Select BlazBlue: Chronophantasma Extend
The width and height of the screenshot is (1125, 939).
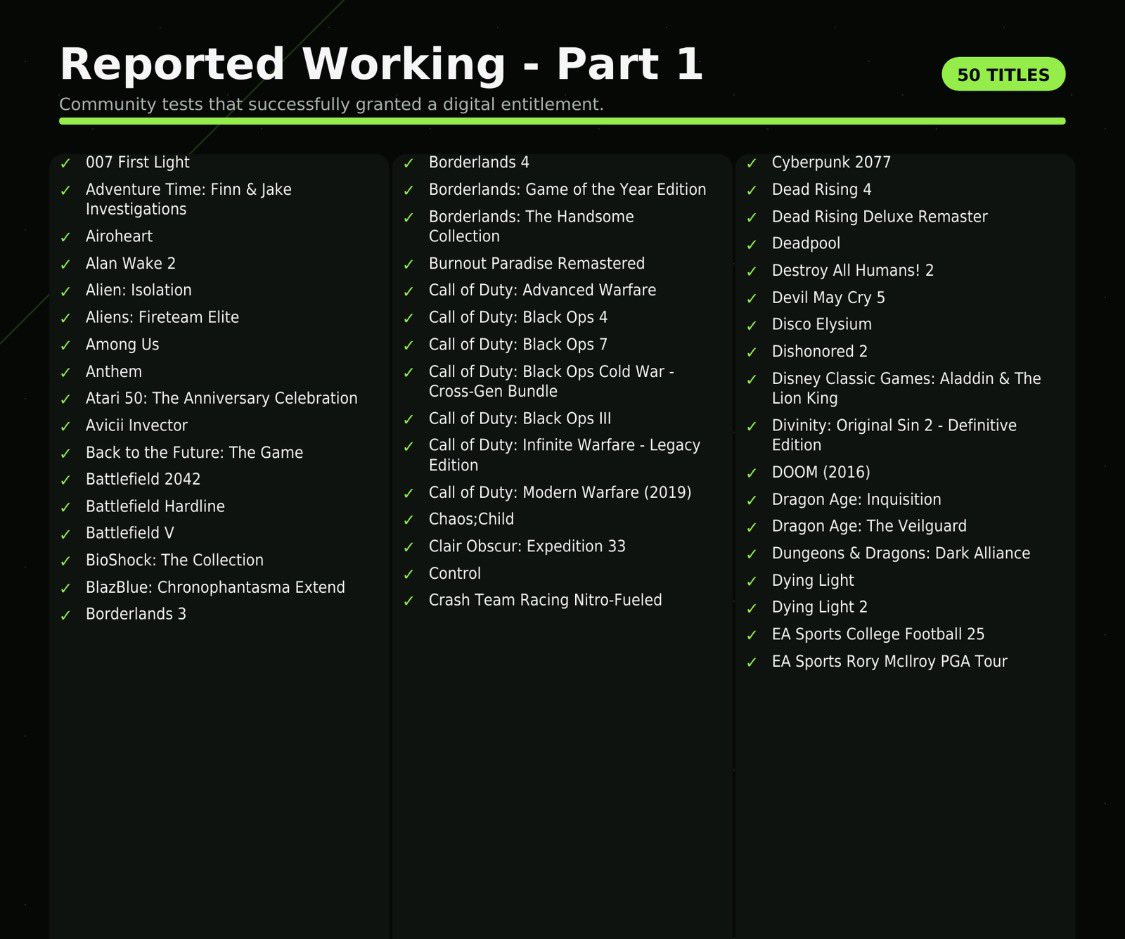pyautogui.click(x=215, y=588)
